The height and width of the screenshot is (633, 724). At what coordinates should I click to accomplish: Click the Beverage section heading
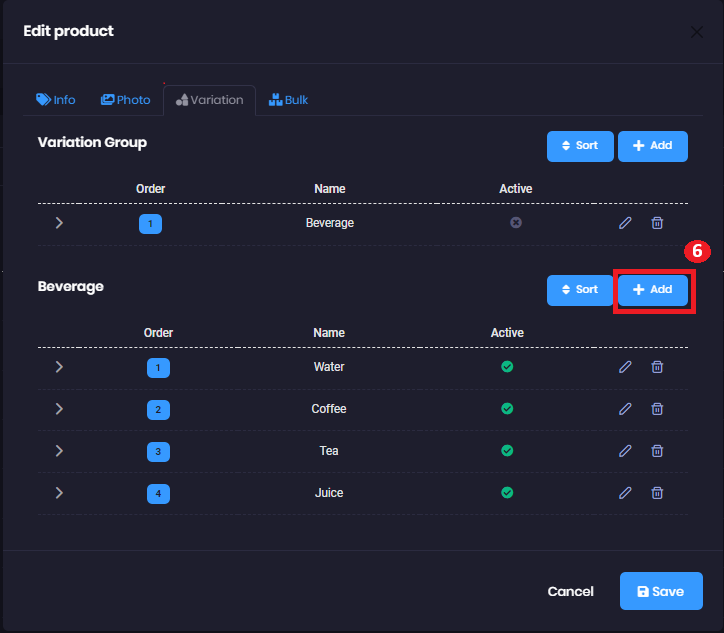click(71, 287)
